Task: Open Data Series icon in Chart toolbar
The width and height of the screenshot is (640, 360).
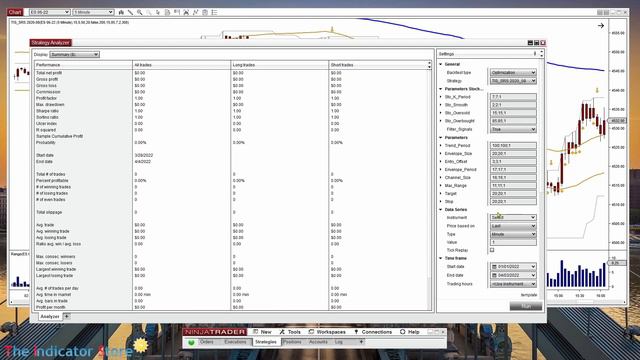Action: coord(205,12)
